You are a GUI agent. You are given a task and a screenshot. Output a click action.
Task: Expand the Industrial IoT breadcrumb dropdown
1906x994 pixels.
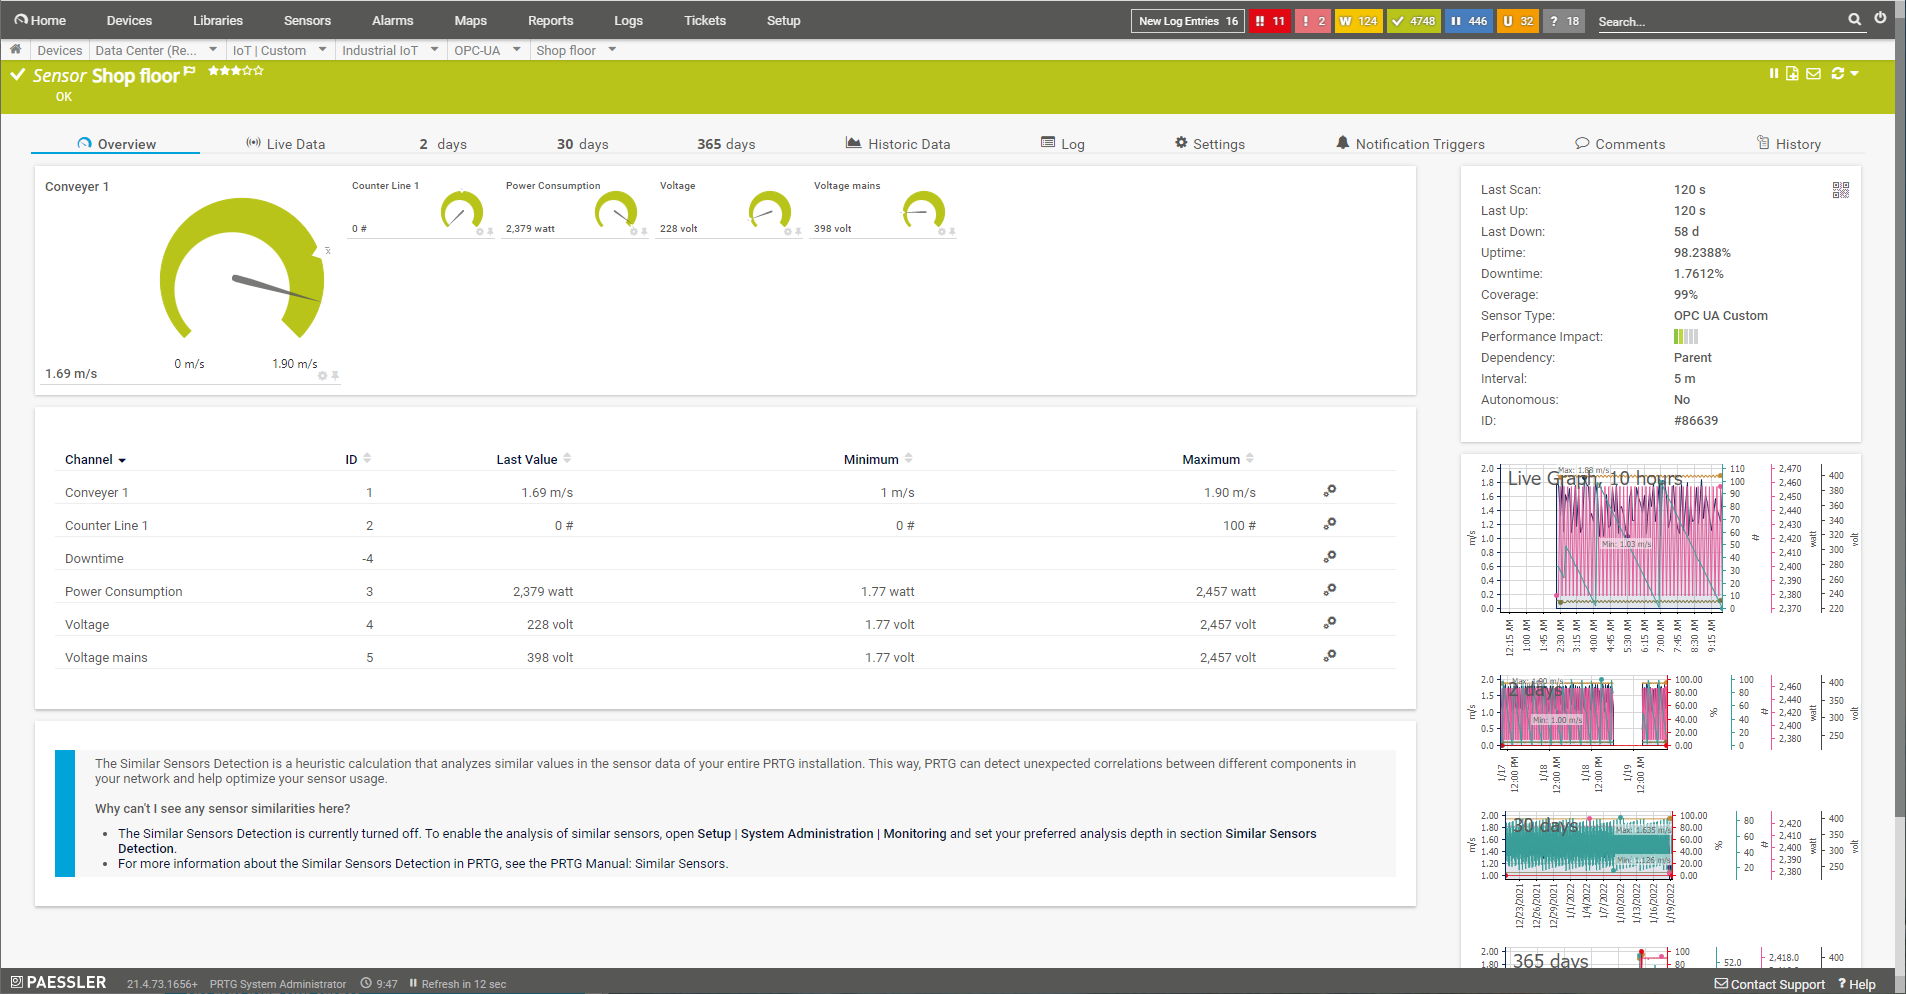pos(434,50)
